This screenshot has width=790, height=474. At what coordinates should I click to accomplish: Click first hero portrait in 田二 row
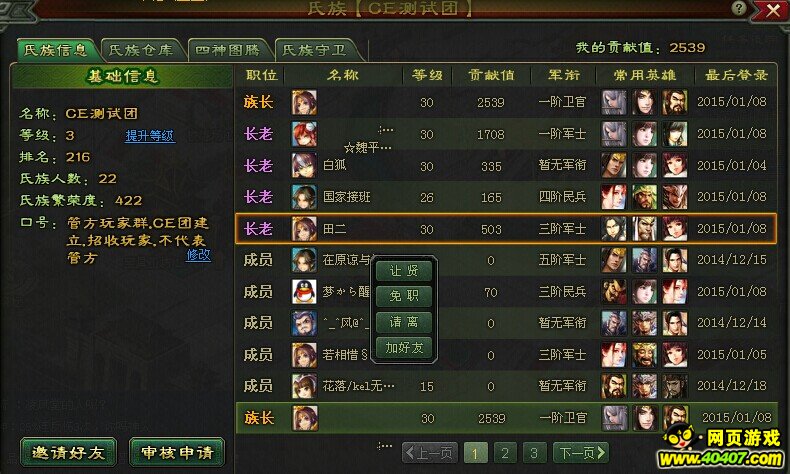tap(614, 229)
